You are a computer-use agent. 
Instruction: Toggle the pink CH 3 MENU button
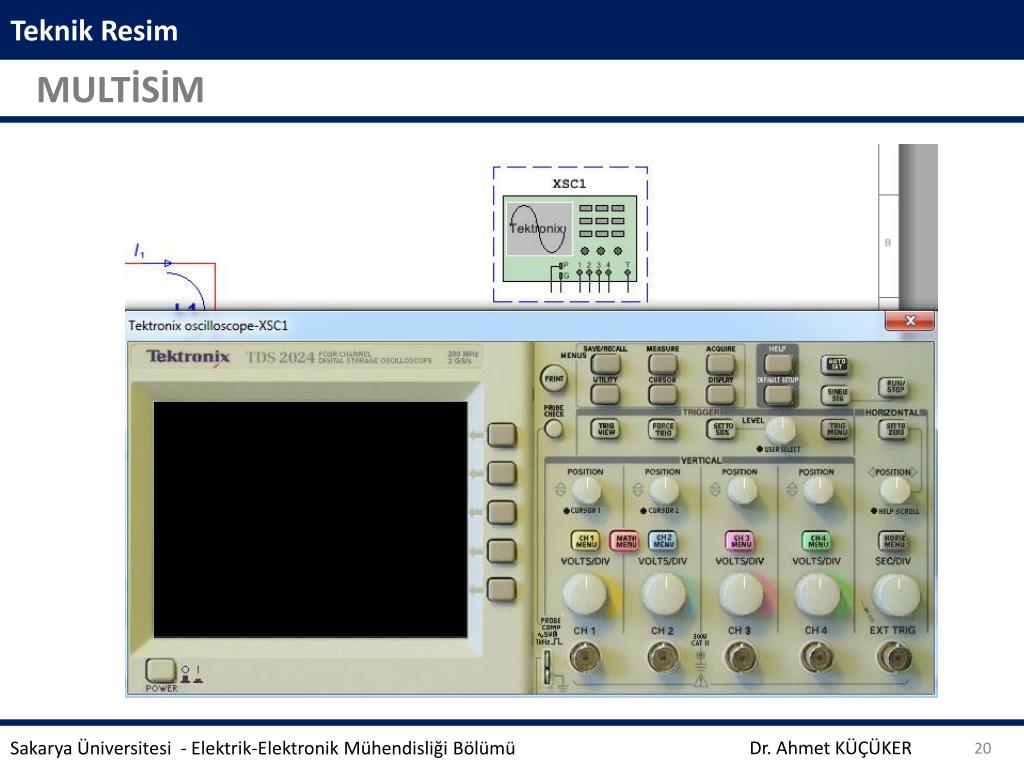click(x=740, y=541)
